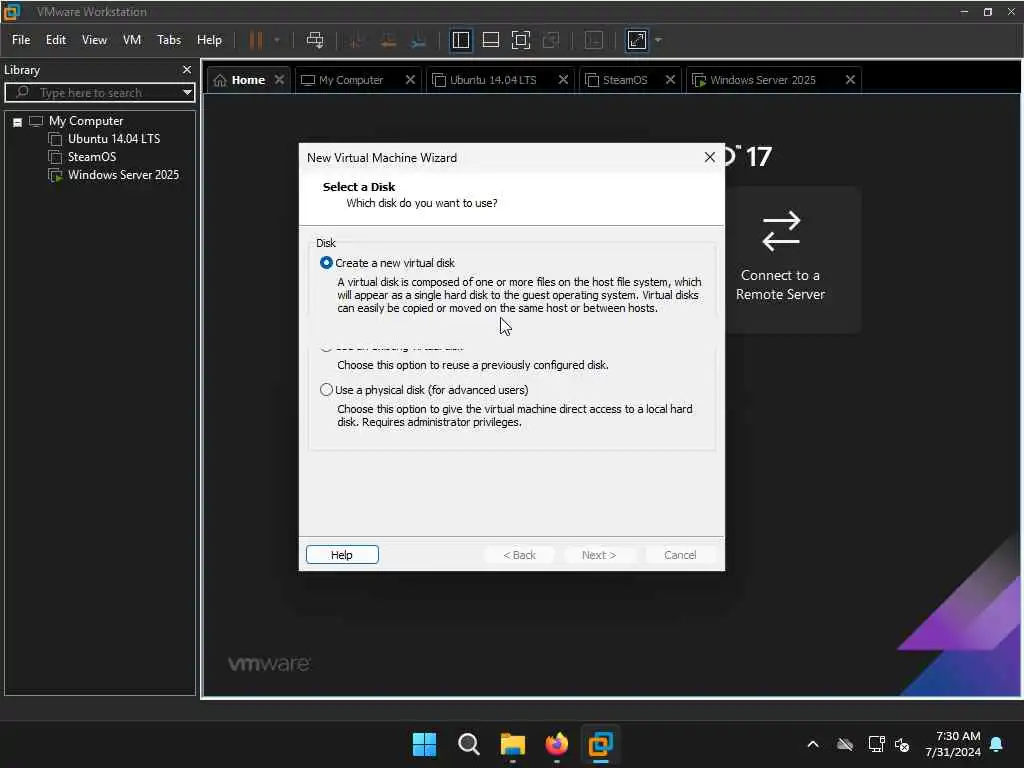Show hidden system tray icons chevron
The height and width of the screenshot is (768, 1024).
813,744
